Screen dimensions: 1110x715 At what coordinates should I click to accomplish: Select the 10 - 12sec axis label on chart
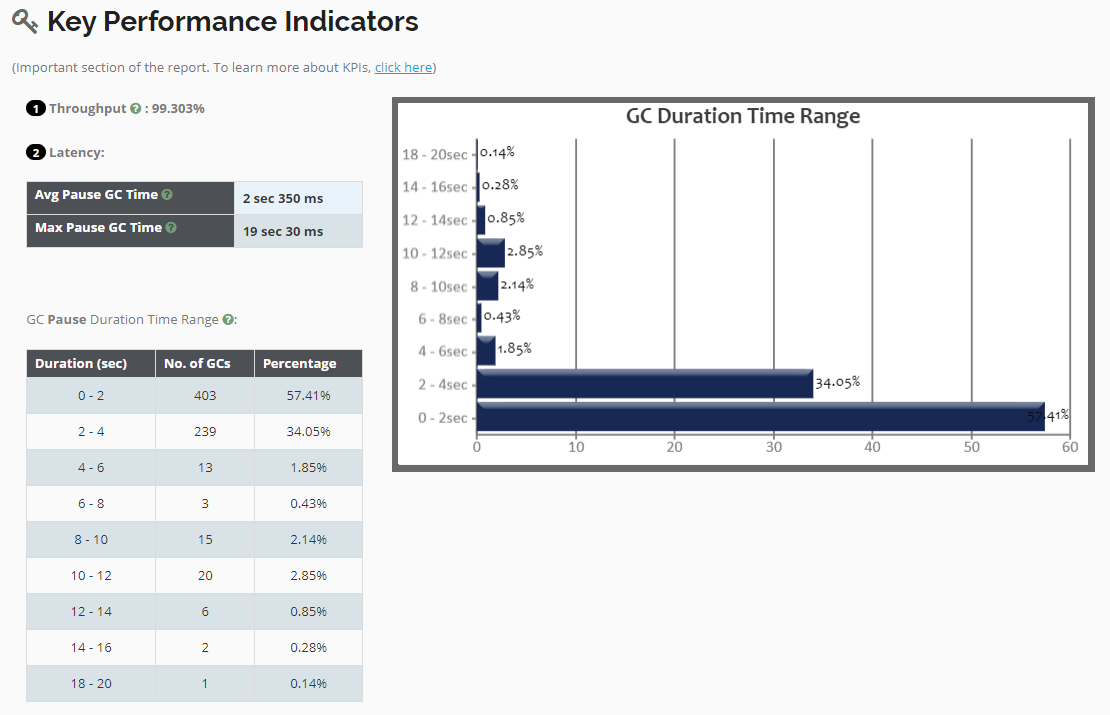[437, 252]
